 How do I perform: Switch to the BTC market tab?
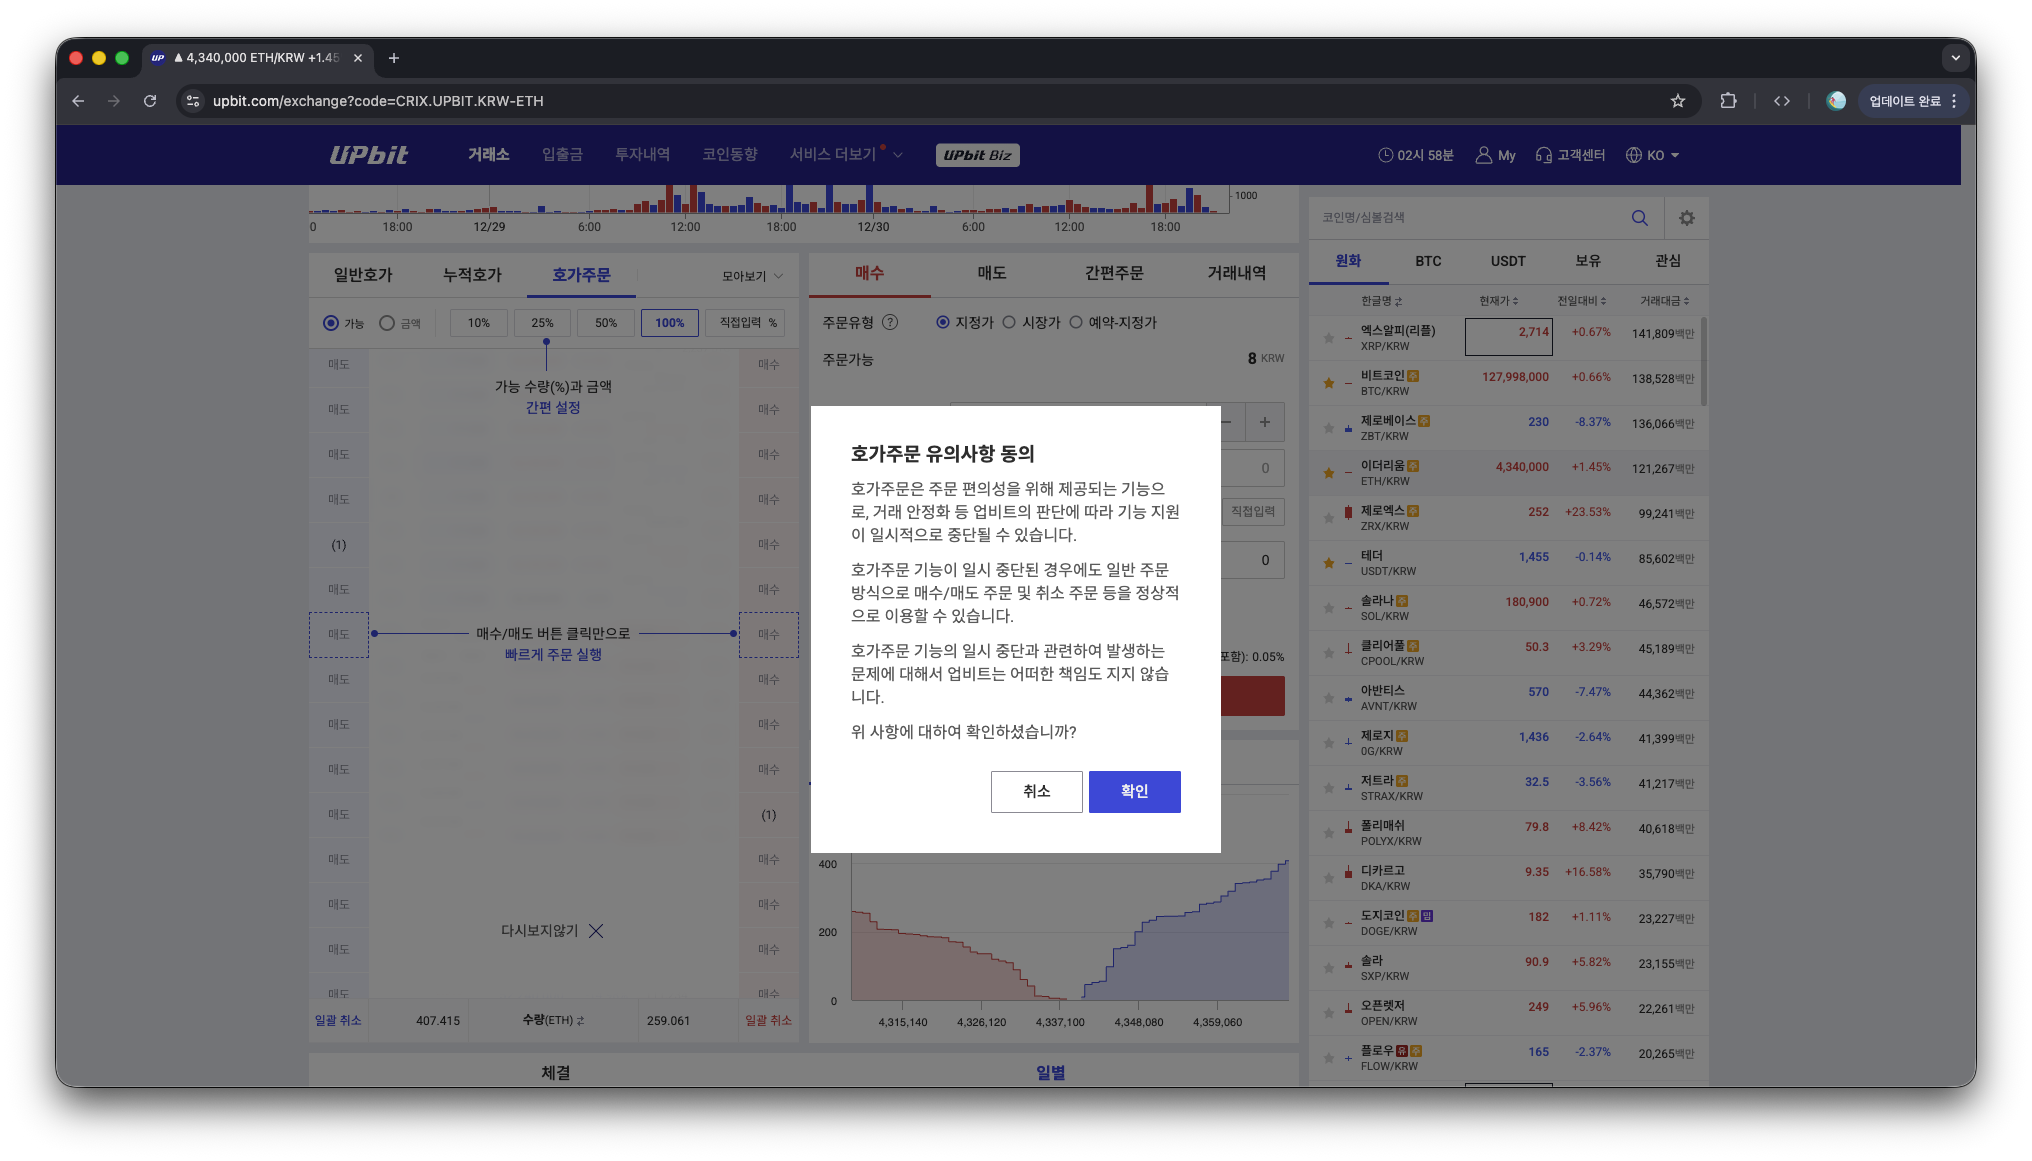[1427, 261]
